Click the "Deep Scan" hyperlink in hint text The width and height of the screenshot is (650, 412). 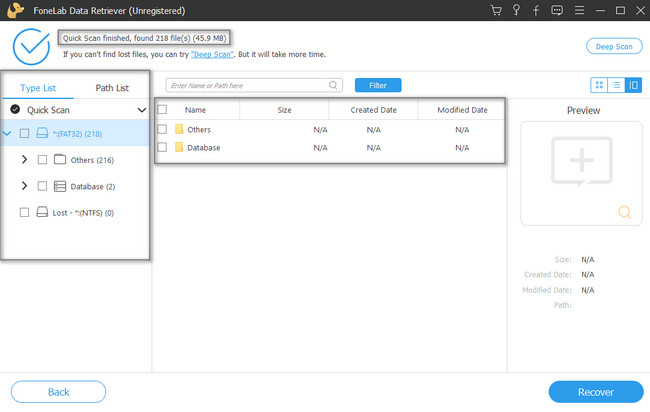click(x=212, y=54)
